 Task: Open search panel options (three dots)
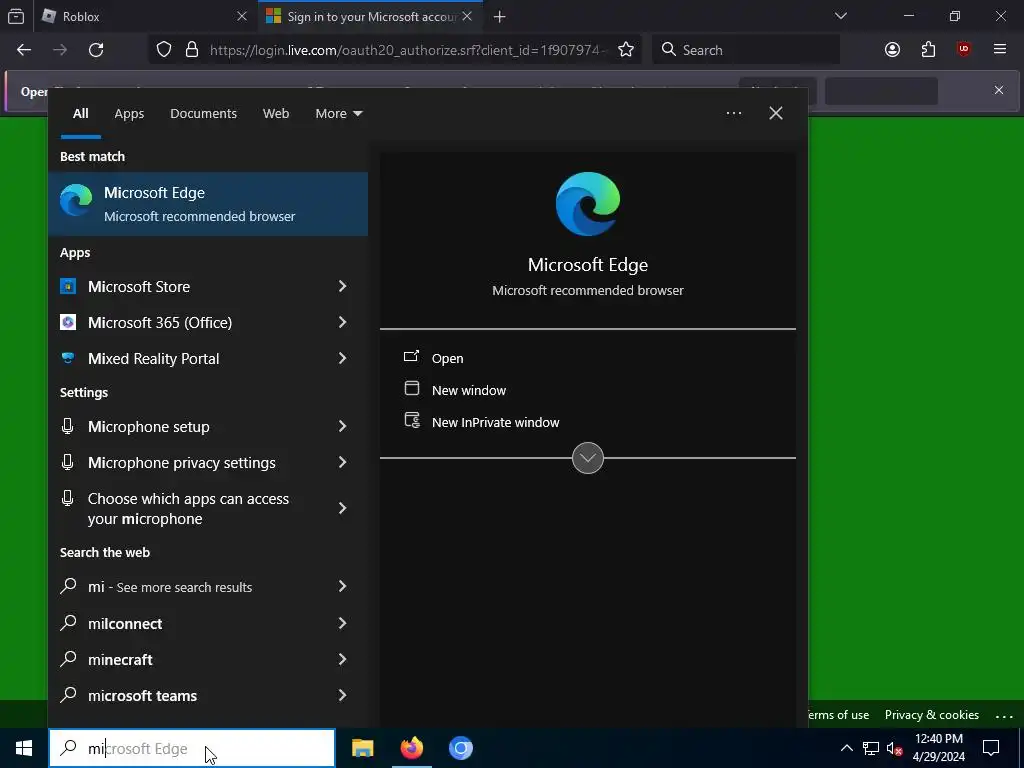tap(733, 114)
